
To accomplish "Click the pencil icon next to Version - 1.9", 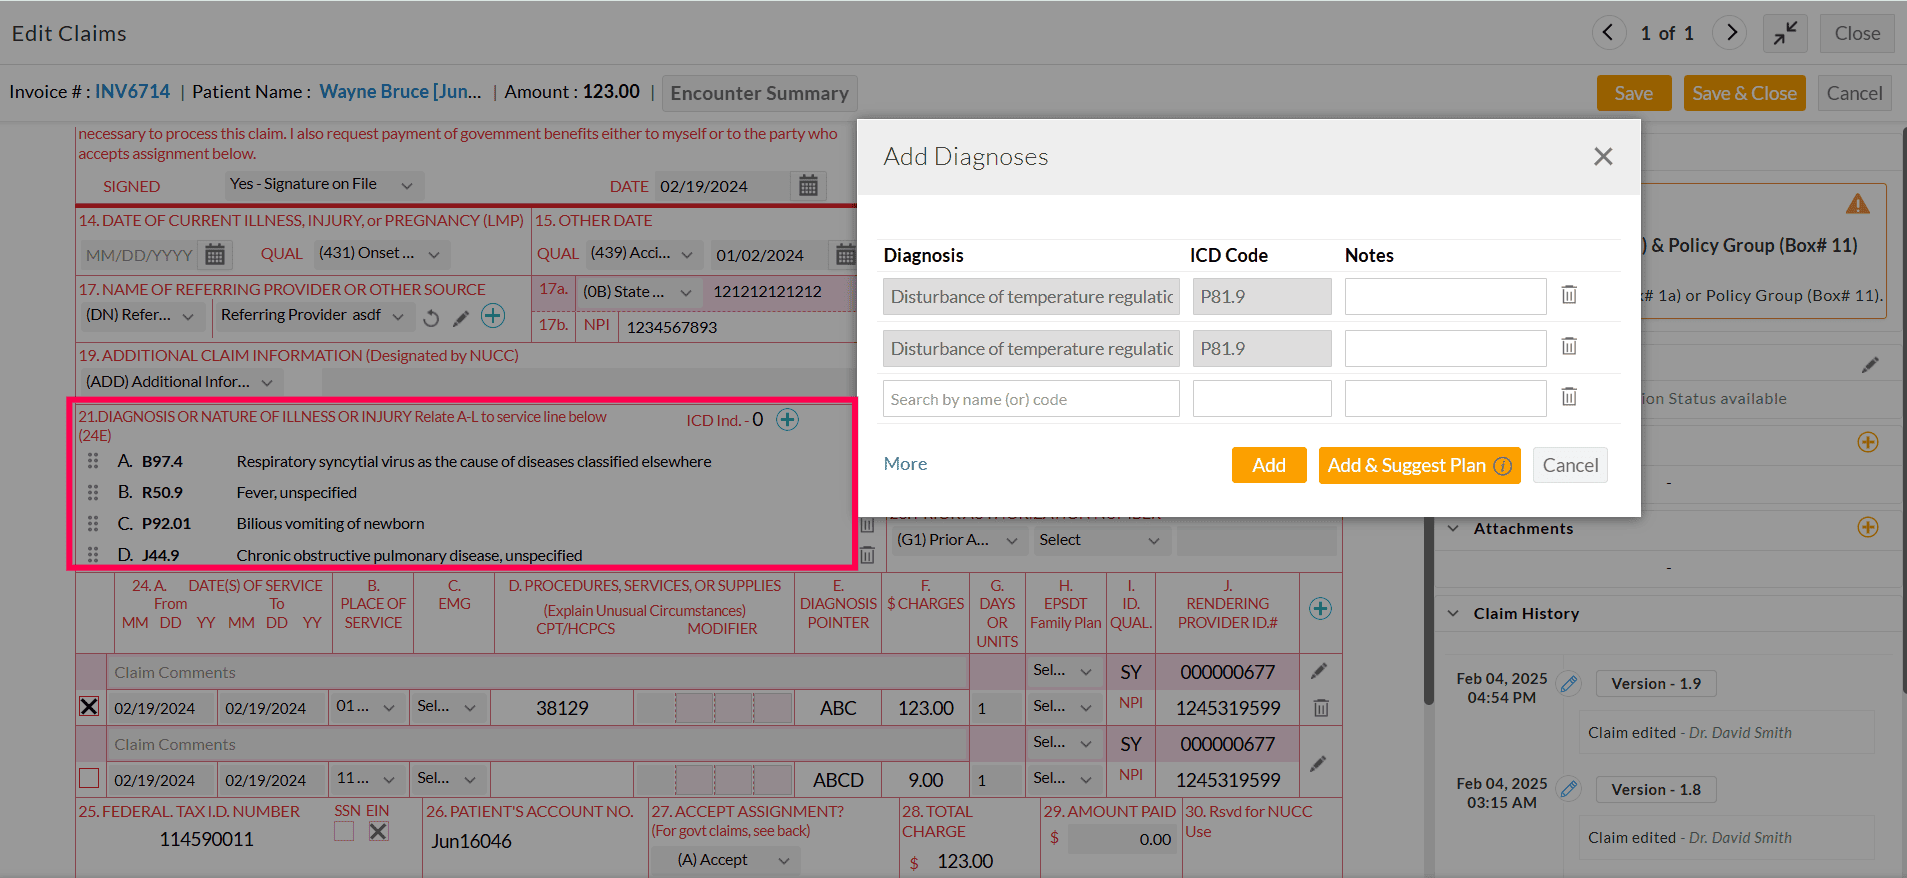I will point(1569,684).
